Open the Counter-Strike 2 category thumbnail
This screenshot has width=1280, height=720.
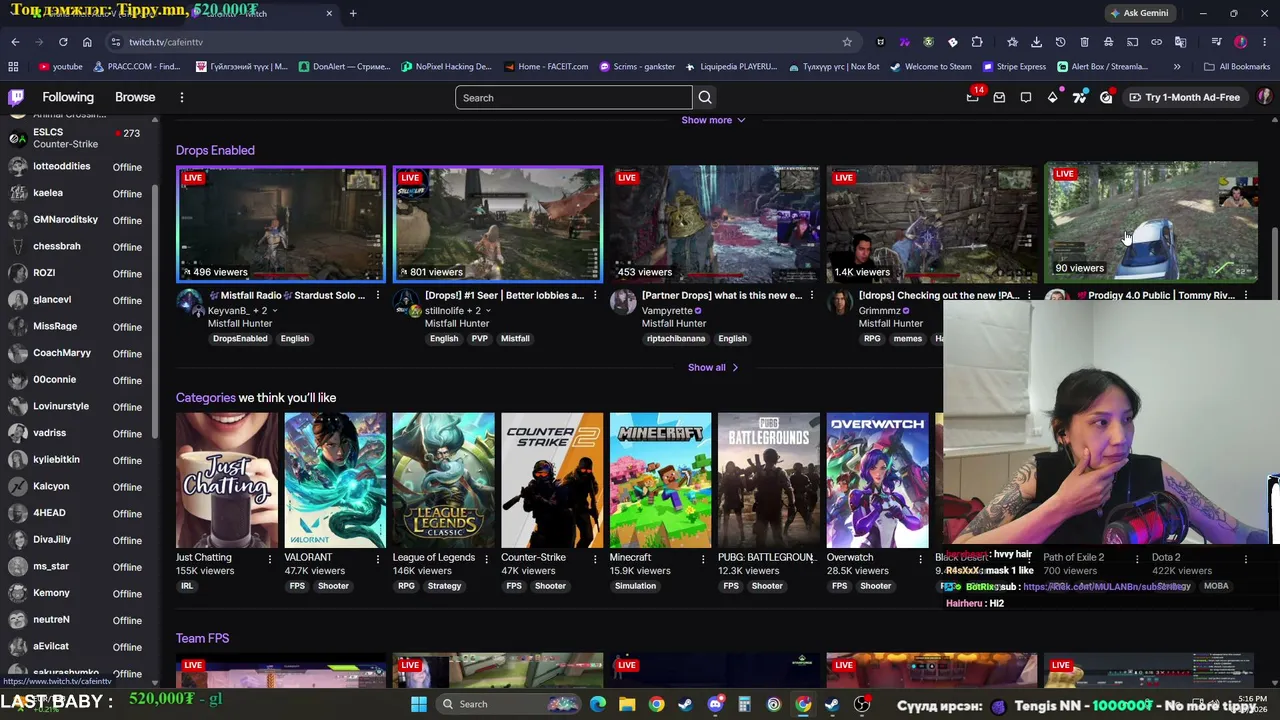[x=552, y=481]
